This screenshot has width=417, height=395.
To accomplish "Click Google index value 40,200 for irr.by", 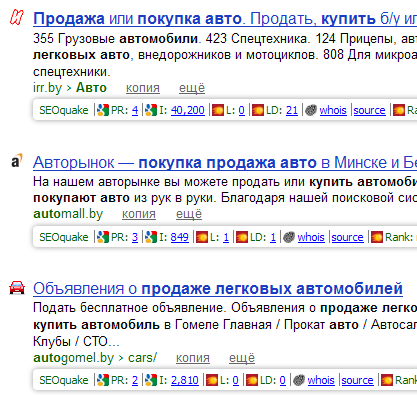I will pos(188,110).
